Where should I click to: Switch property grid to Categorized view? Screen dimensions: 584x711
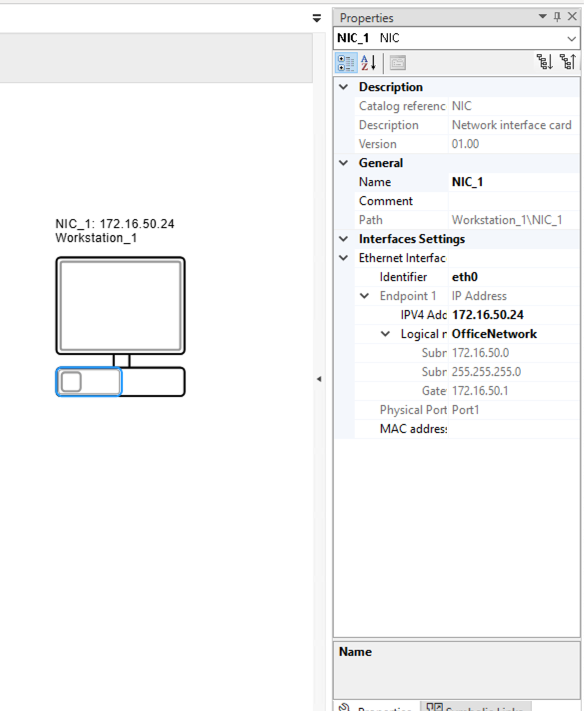pyautogui.click(x=346, y=63)
